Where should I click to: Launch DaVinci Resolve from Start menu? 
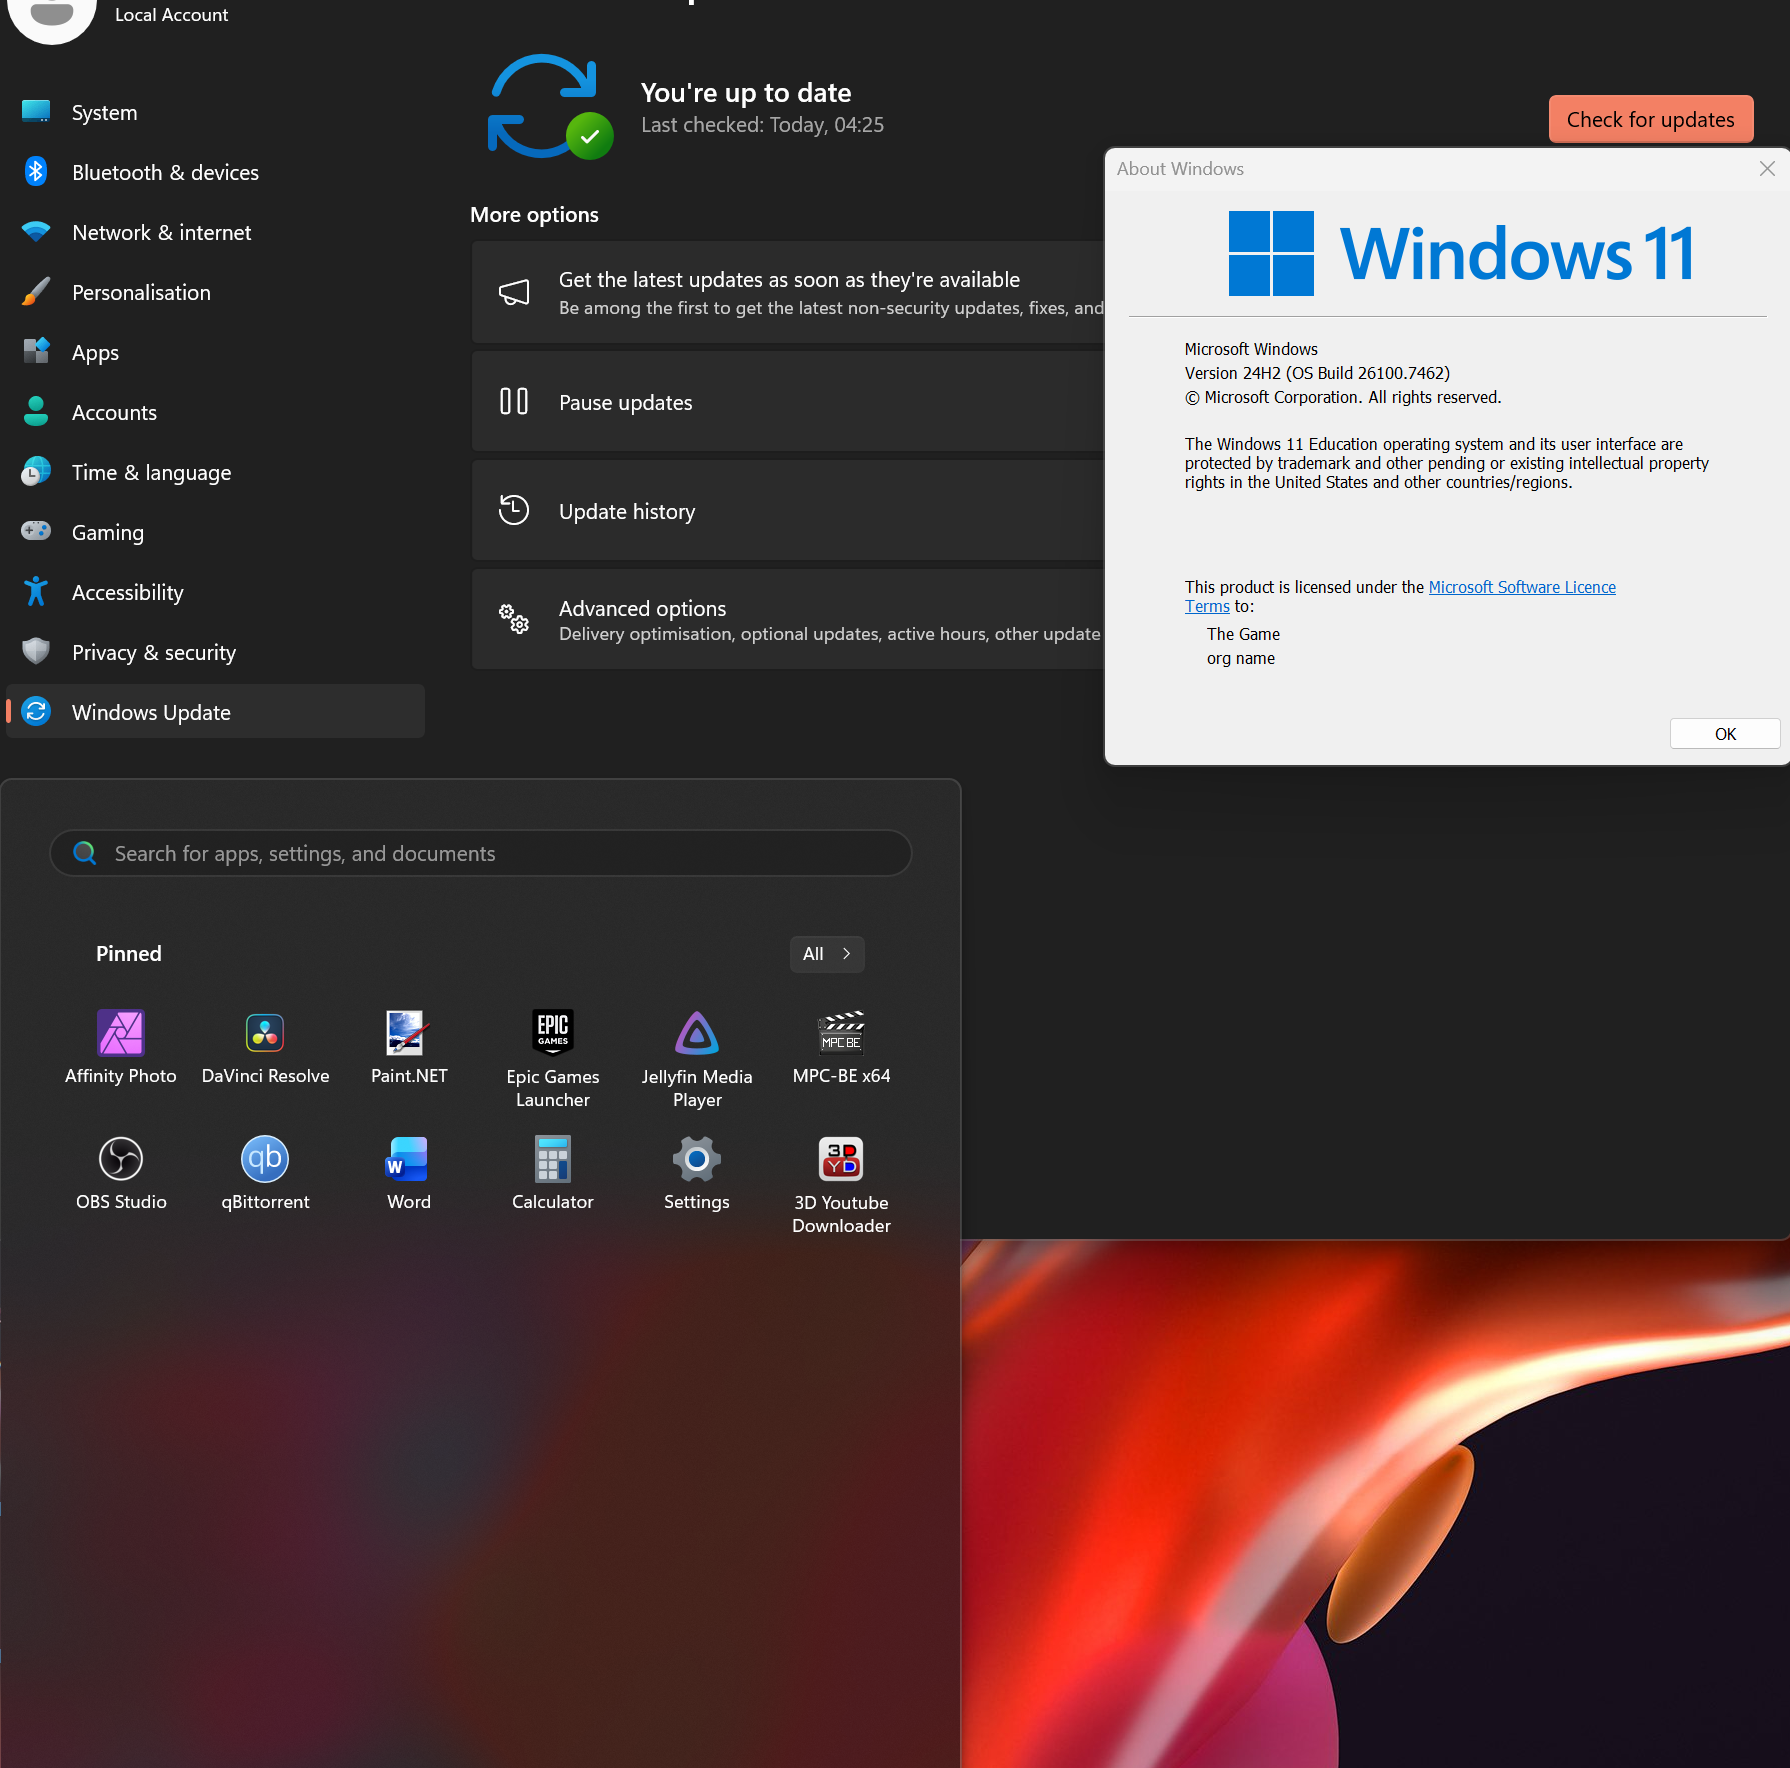[265, 1047]
